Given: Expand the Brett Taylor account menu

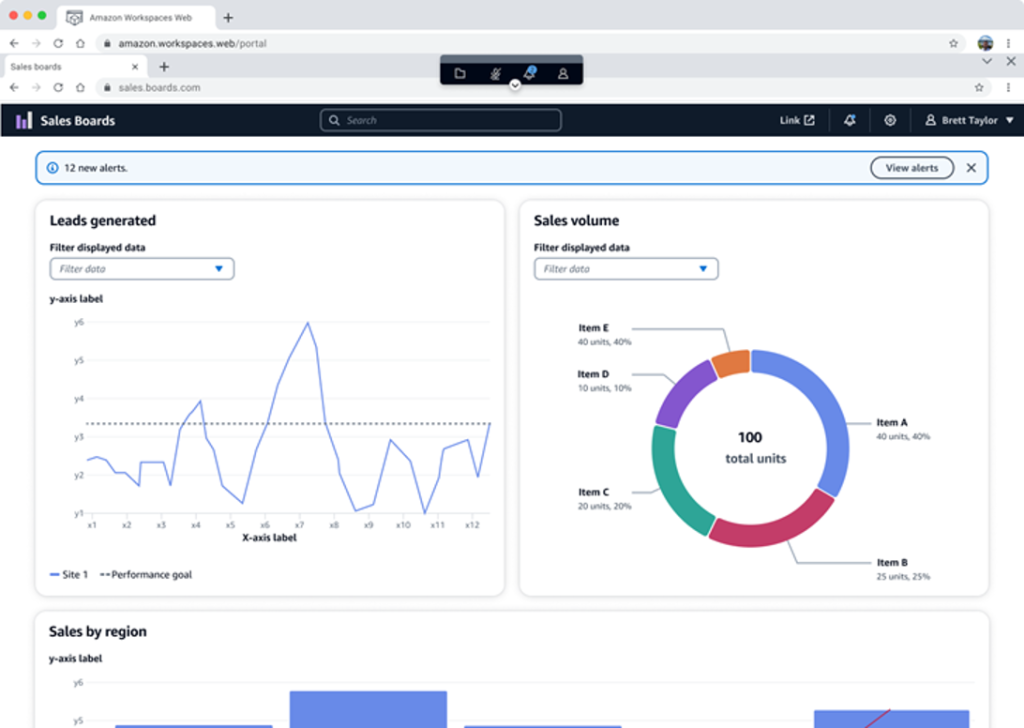Looking at the screenshot, I should point(969,120).
